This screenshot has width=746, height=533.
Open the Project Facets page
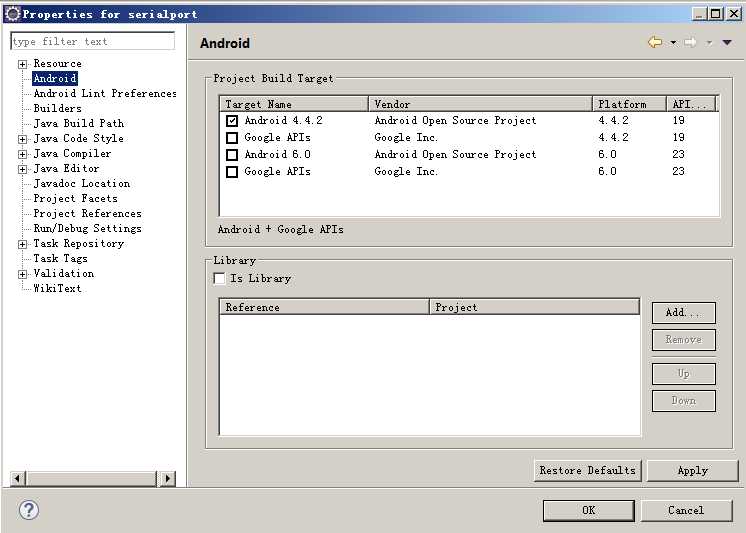pos(76,198)
